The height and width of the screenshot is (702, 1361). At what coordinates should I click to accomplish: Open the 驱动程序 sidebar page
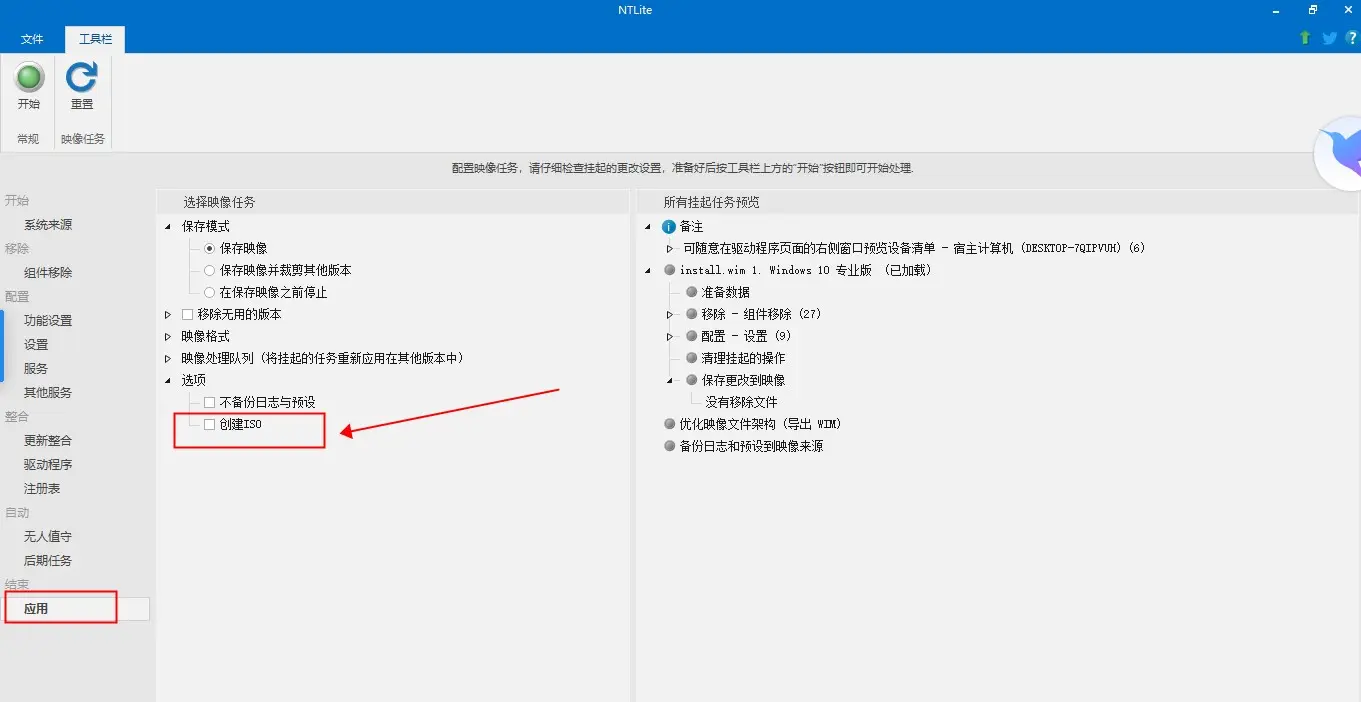pos(48,464)
